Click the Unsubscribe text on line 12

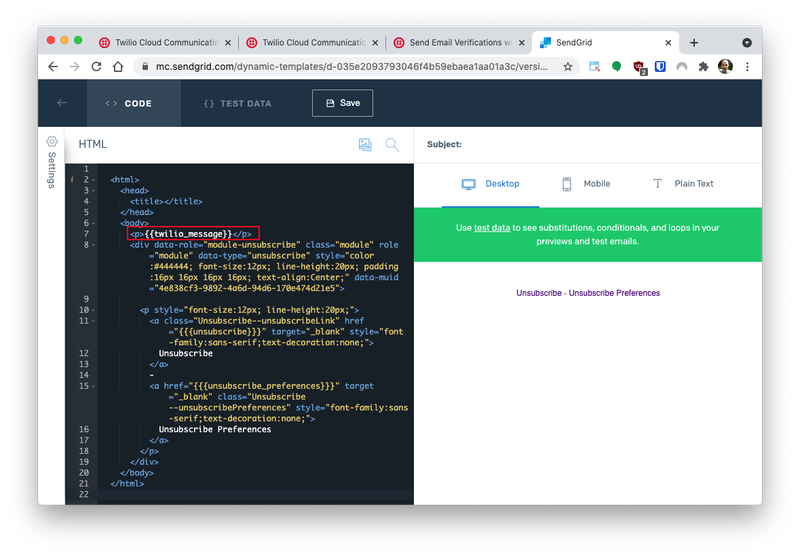186,354
